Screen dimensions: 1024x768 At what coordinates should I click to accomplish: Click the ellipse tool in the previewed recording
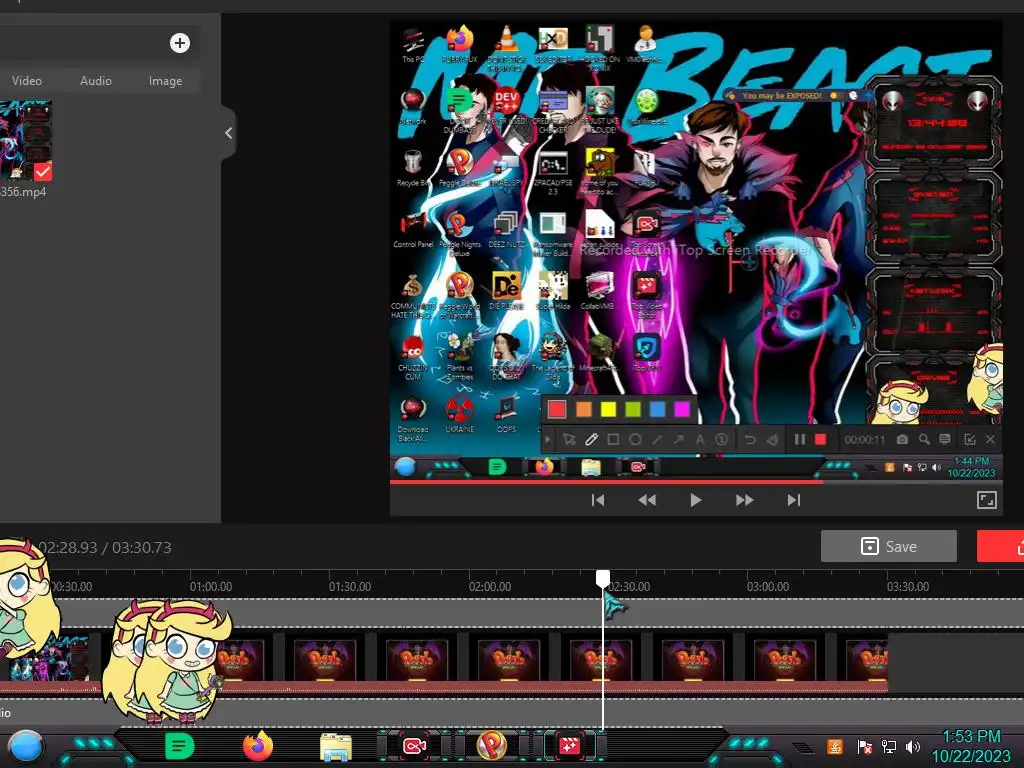[635, 440]
